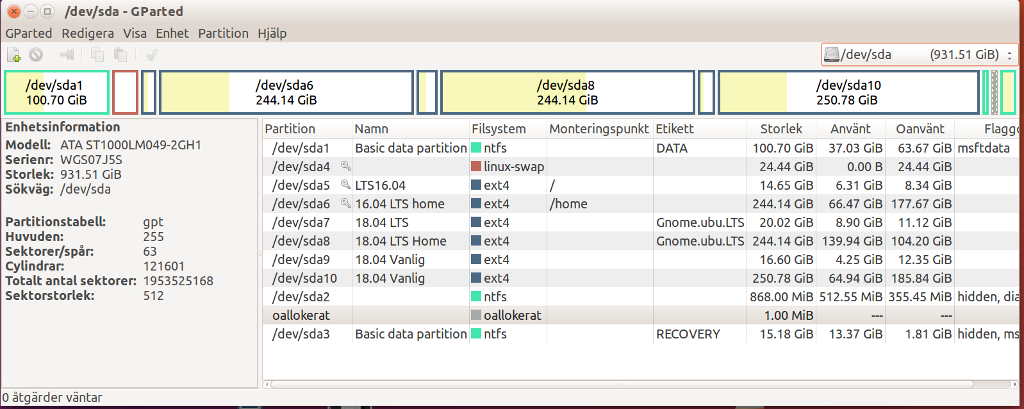The height and width of the screenshot is (409, 1024).
Task: Click the New partition toolbar icon
Action: 13,55
